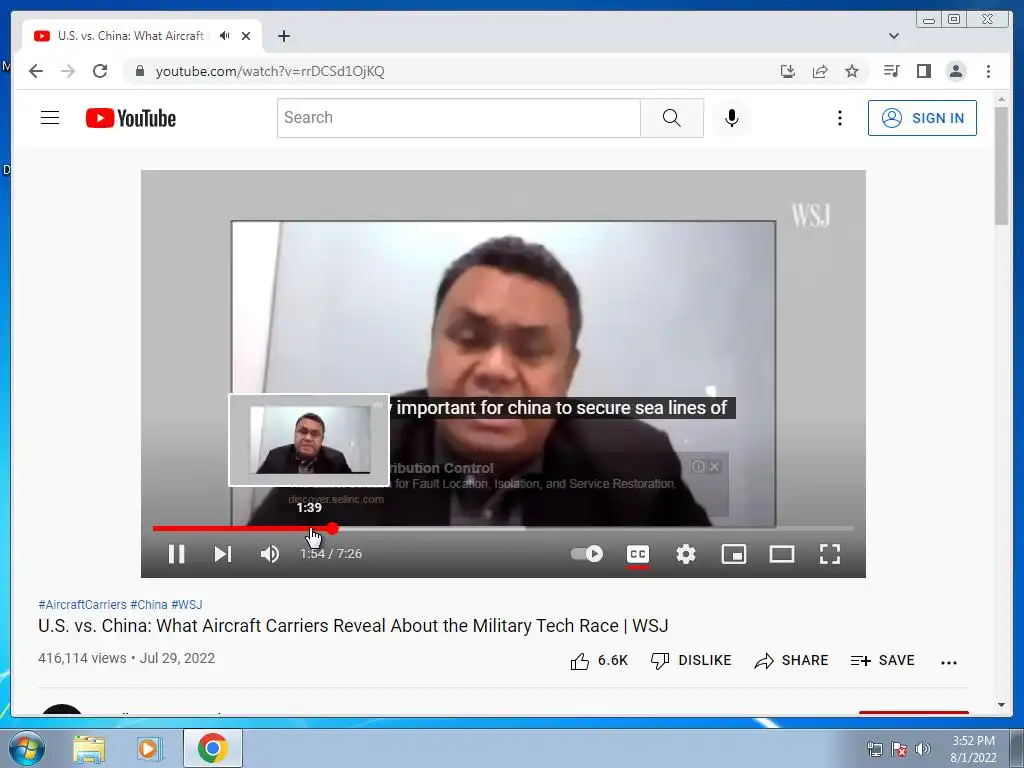This screenshot has width=1024, height=768.
Task: Focus the YouTube search field
Action: pos(458,118)
